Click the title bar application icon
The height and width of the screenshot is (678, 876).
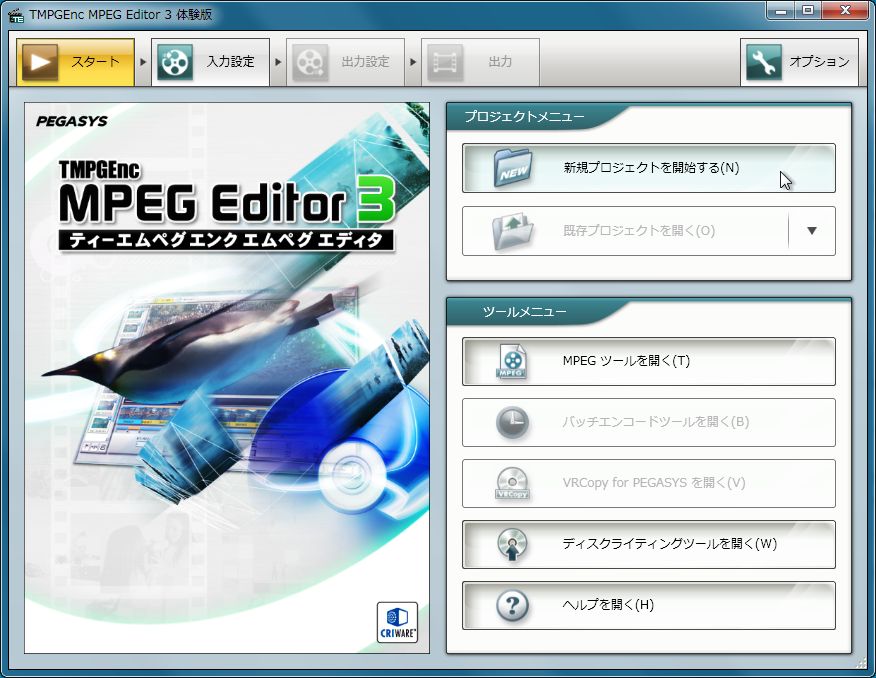point(16,15)
